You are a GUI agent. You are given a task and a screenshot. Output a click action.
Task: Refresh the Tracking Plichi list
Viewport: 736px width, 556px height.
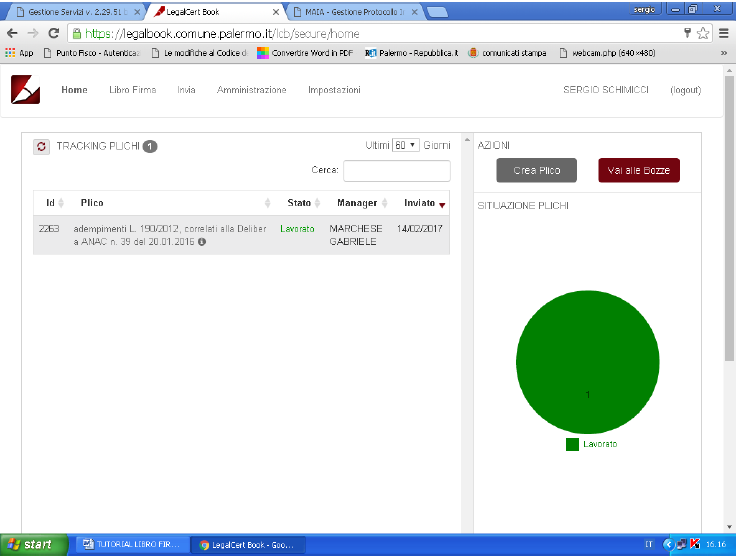click(41, 147)
